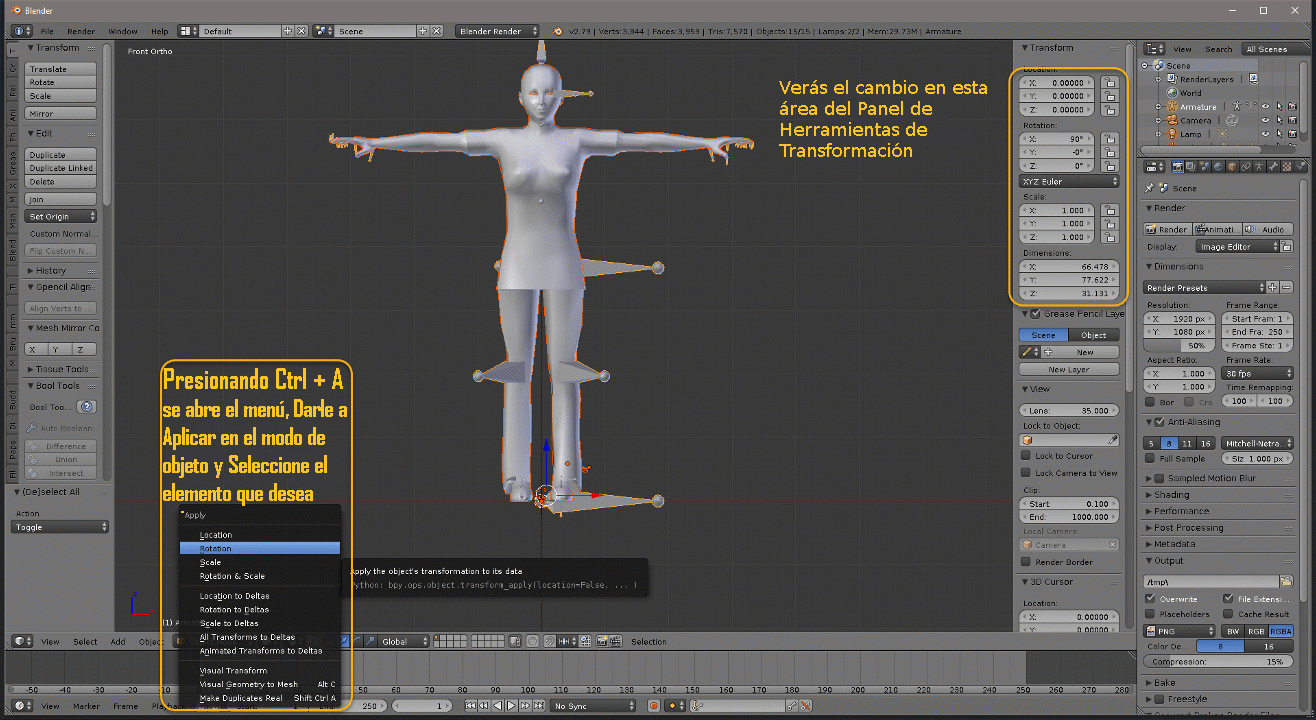The height and width of the screenshot is (720, 1316).
Task: Add a render preset with plus icon
Action: 1272,287
